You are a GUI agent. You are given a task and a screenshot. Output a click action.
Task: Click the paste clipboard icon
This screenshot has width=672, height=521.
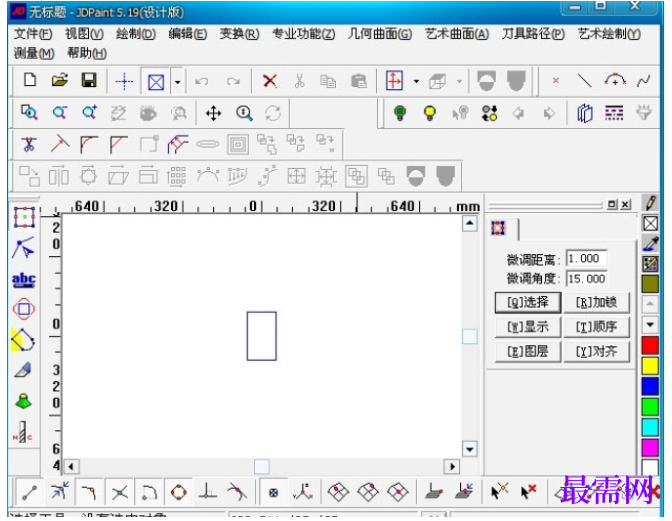click(x=358, y=81)
